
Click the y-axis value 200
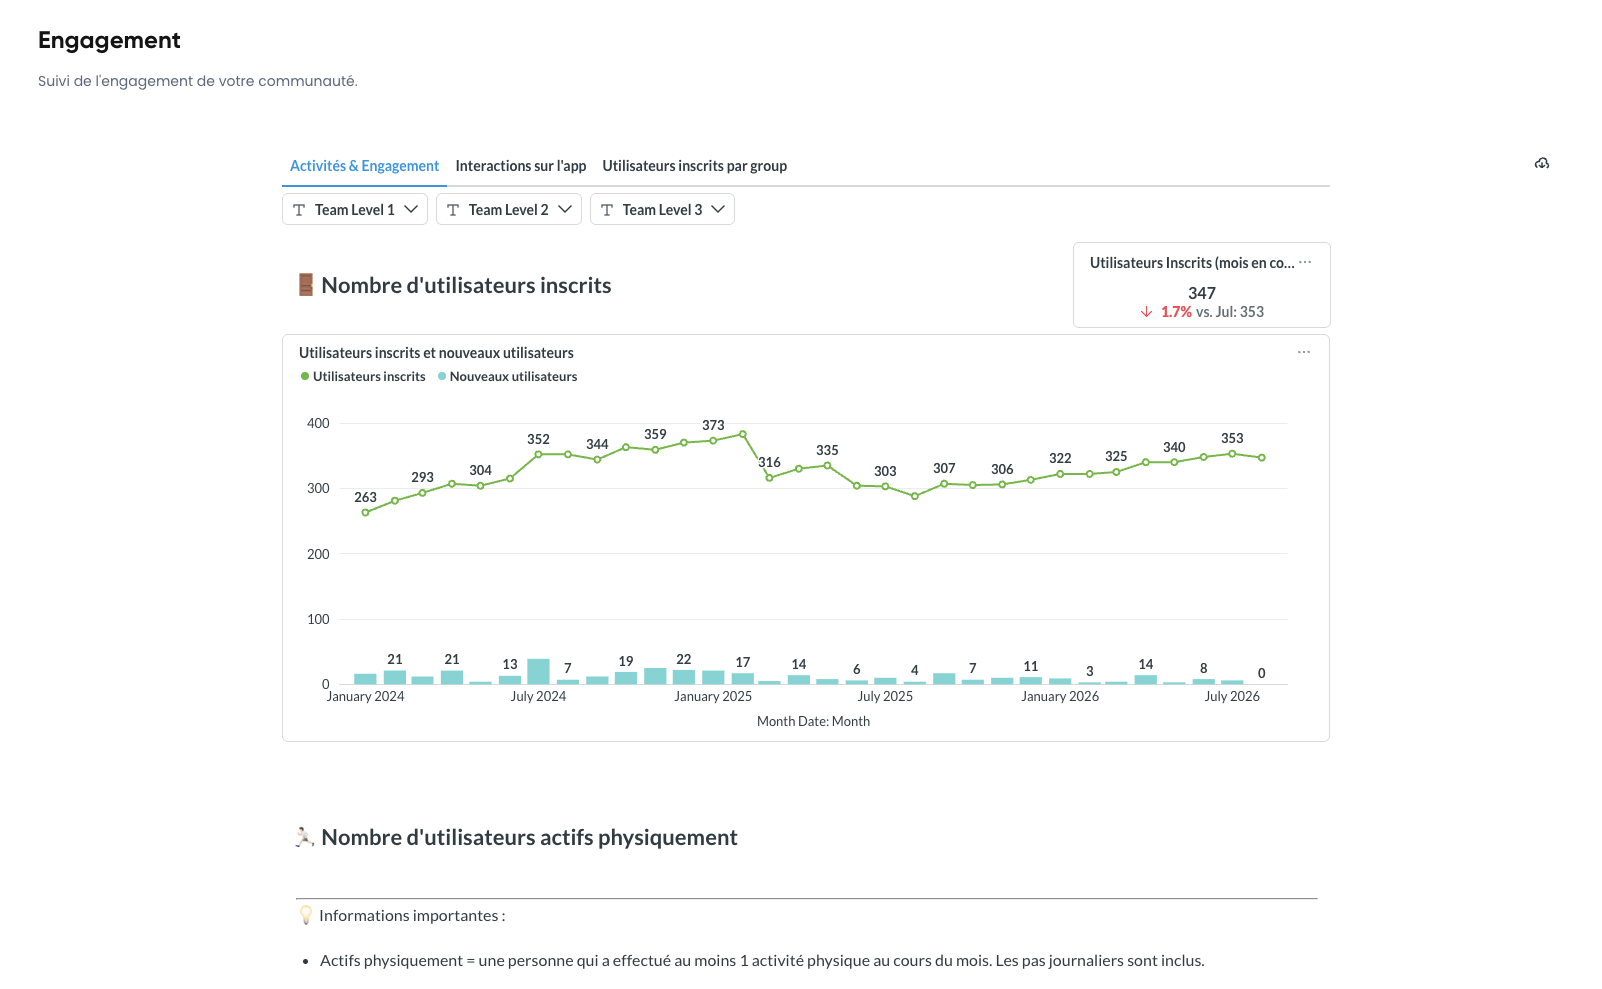pyautogui.click(x=318, y=554)
